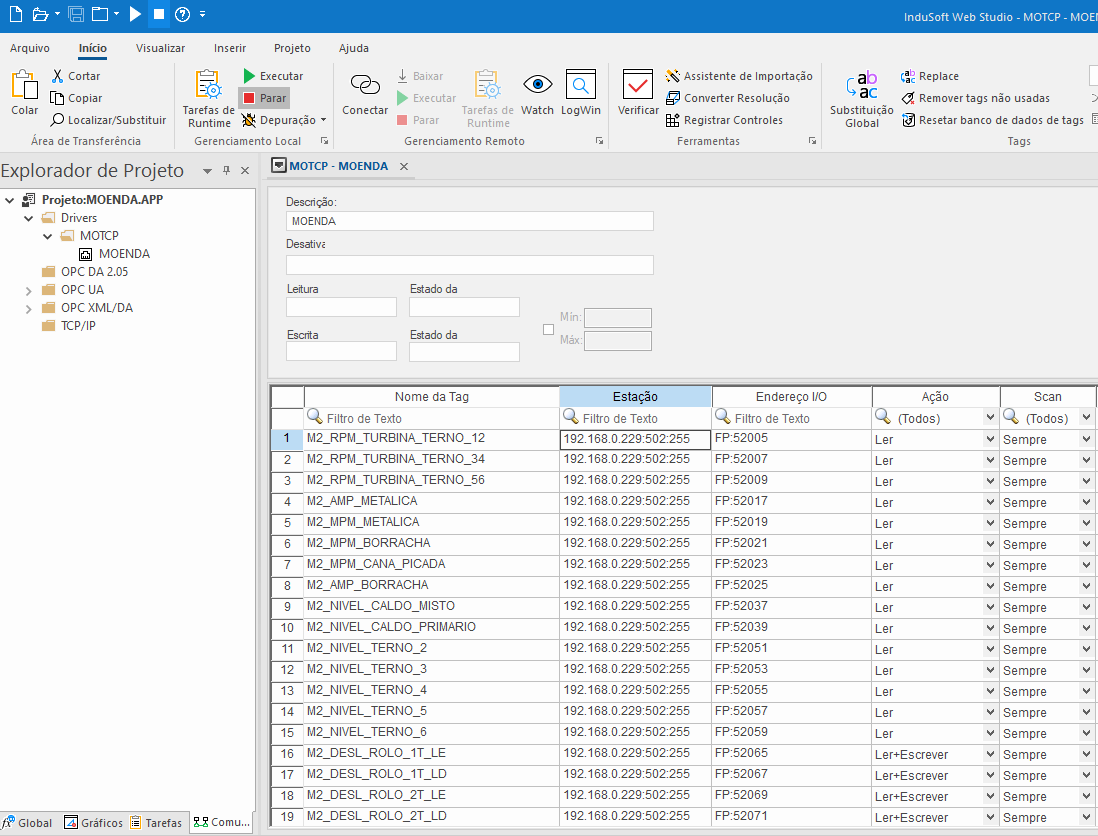Open Tarefas de Runtime in Gerenciamento Local
This screenshot has height=836, width=1098.
coord(209,99)
